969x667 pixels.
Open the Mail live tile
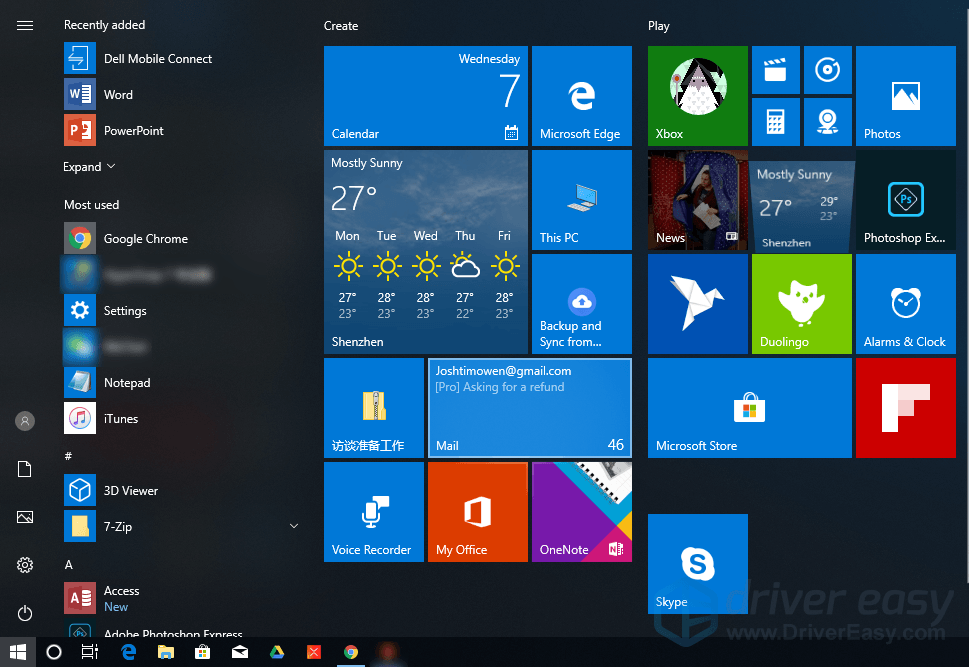click(530, 408)
